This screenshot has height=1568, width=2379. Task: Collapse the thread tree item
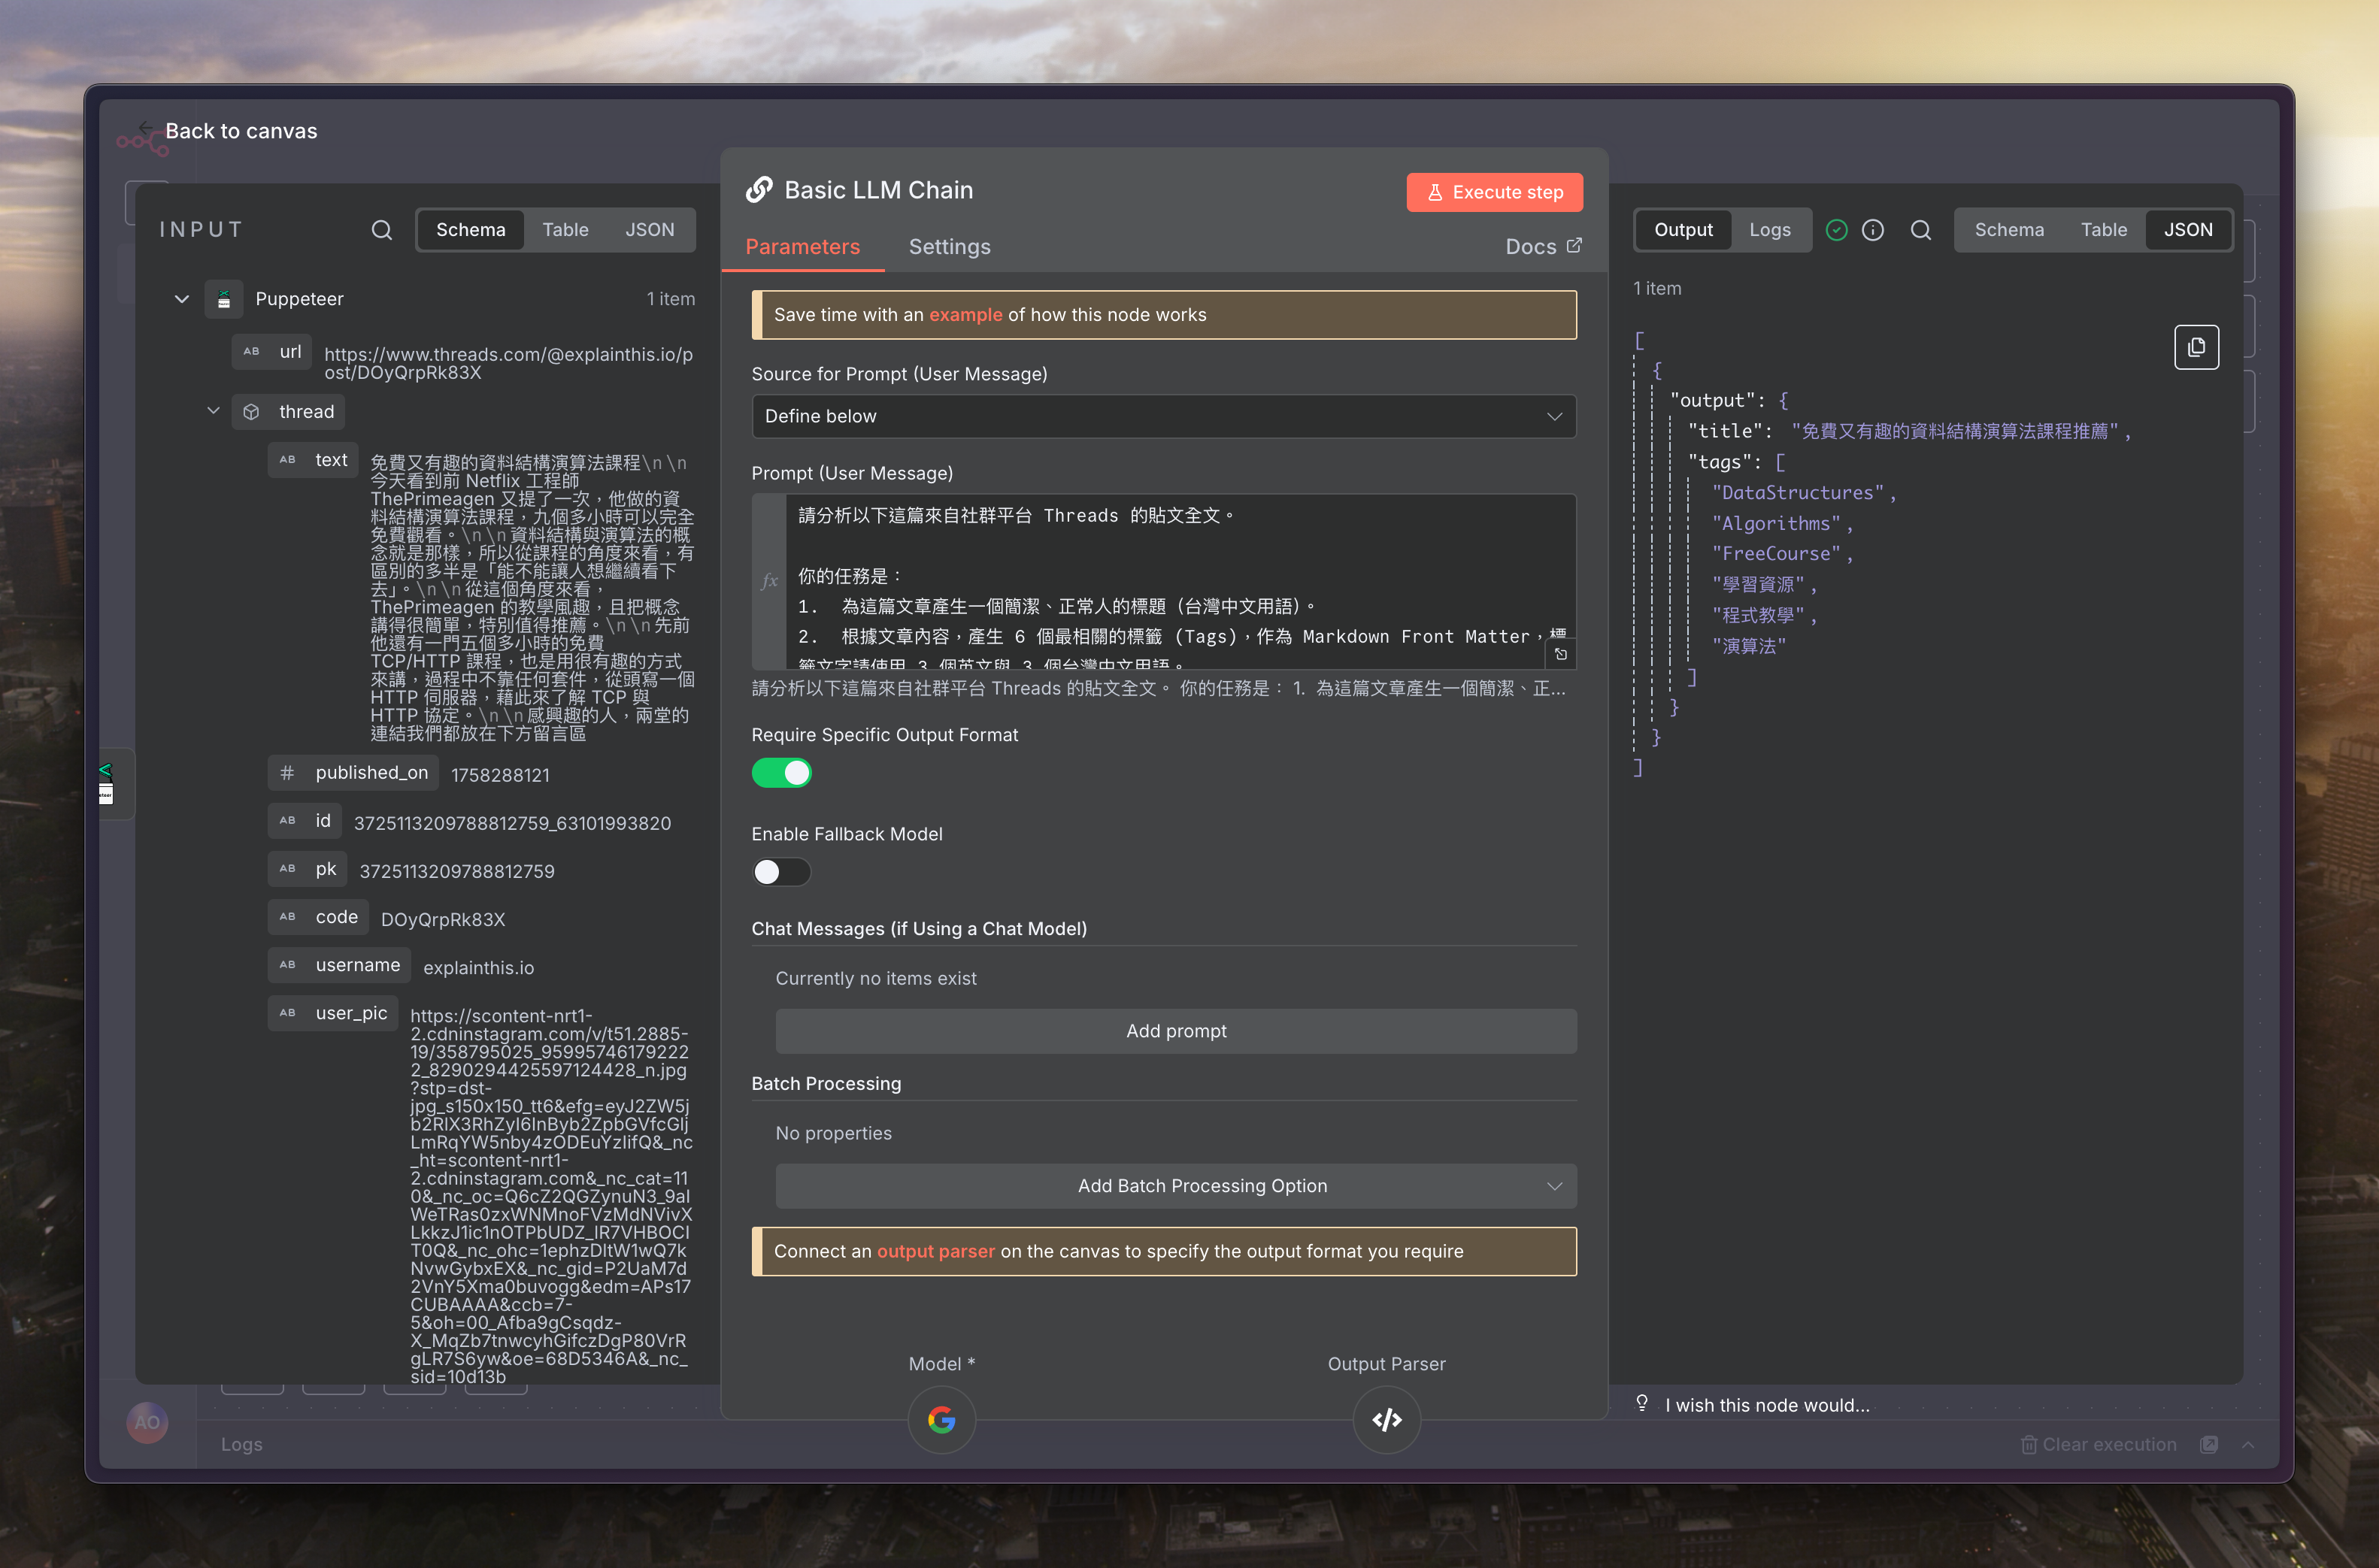tap(213, 411)
